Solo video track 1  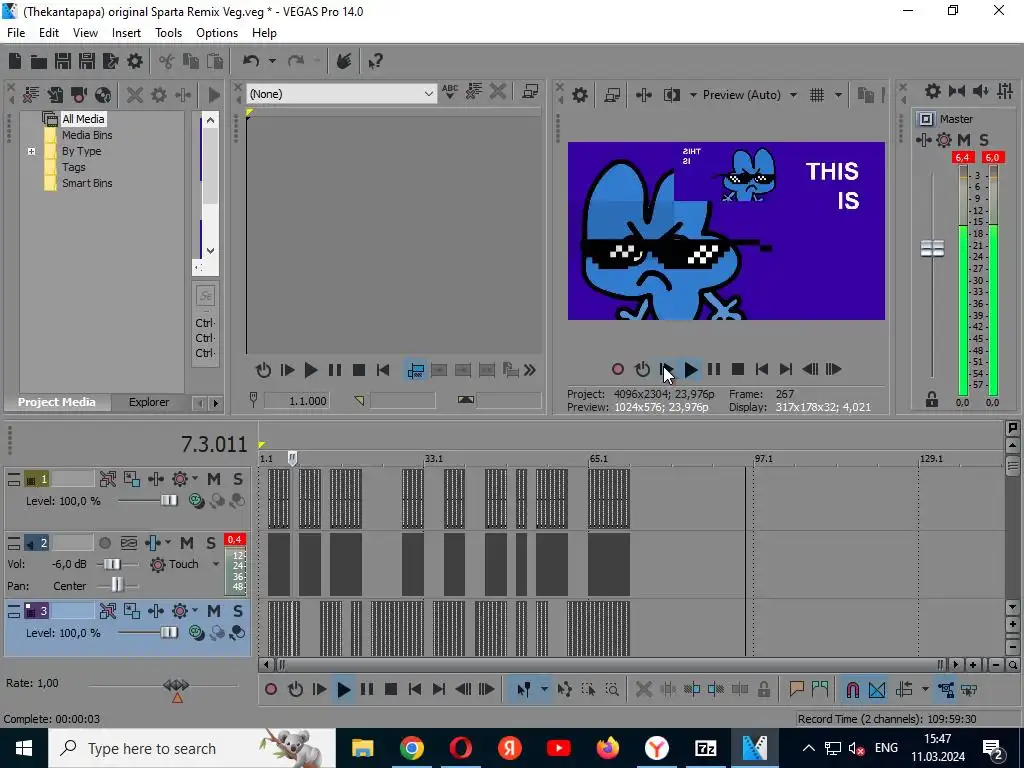point(238,479)
